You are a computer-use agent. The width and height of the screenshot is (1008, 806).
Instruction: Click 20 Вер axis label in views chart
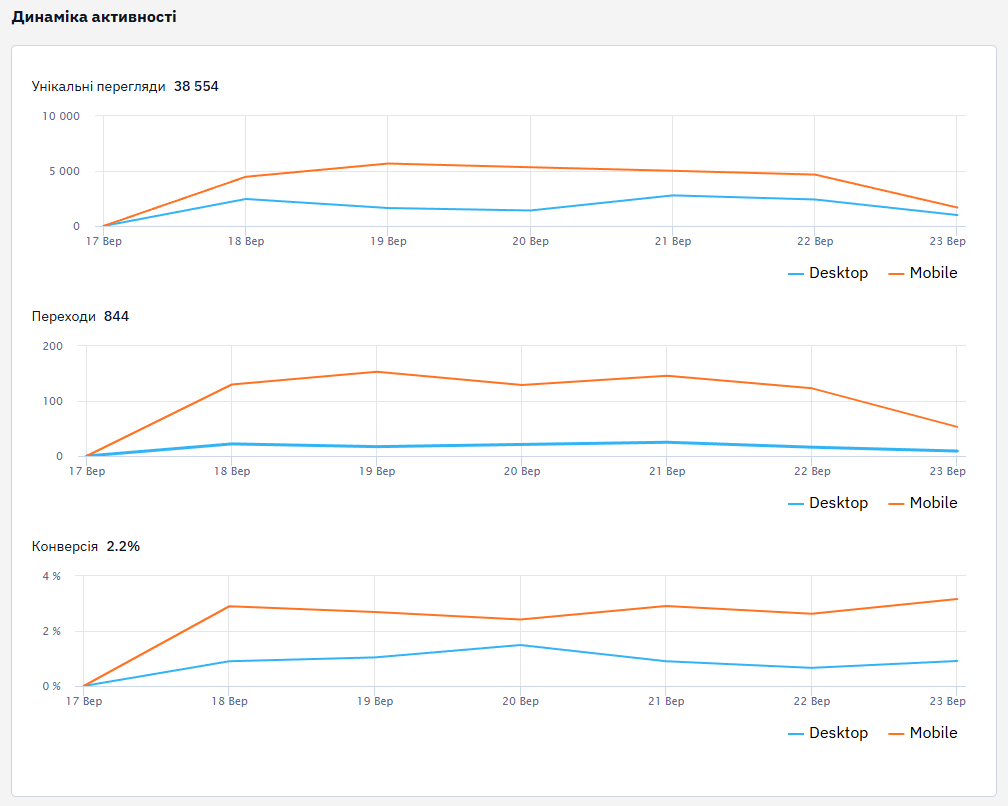[x=530, y=241]
